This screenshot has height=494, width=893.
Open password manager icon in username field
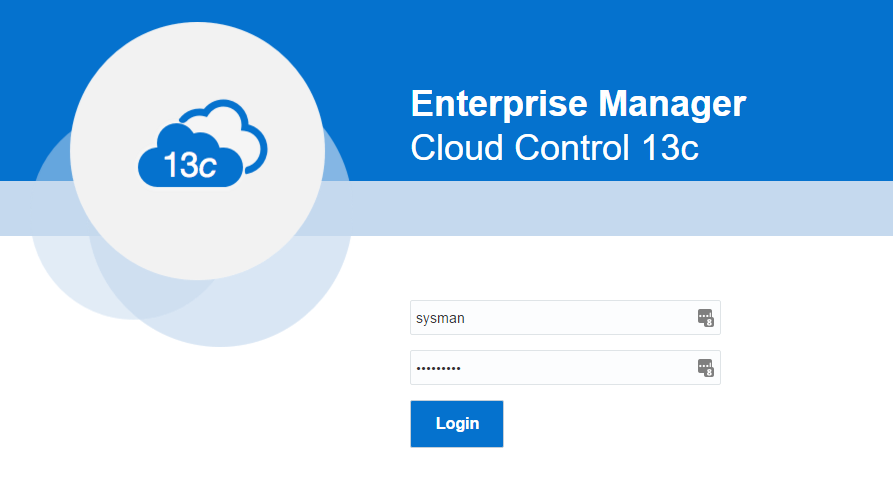(706, 317)
